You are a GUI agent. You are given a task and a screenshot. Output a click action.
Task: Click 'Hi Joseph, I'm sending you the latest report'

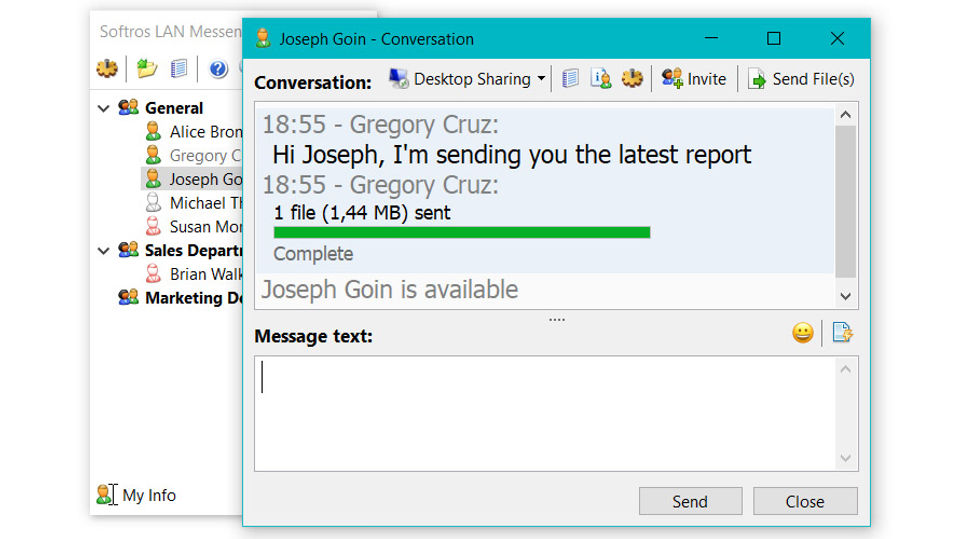tap(512, 154)
